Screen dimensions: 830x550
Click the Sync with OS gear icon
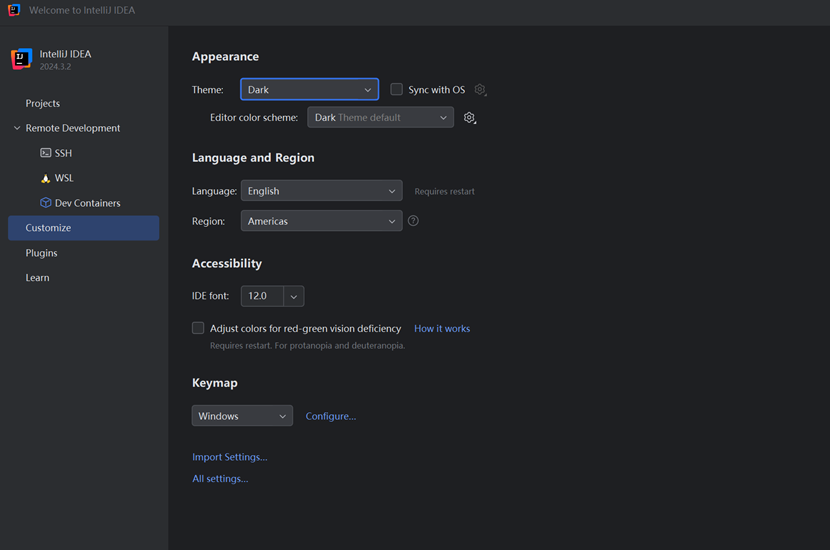tap(480, 89)
